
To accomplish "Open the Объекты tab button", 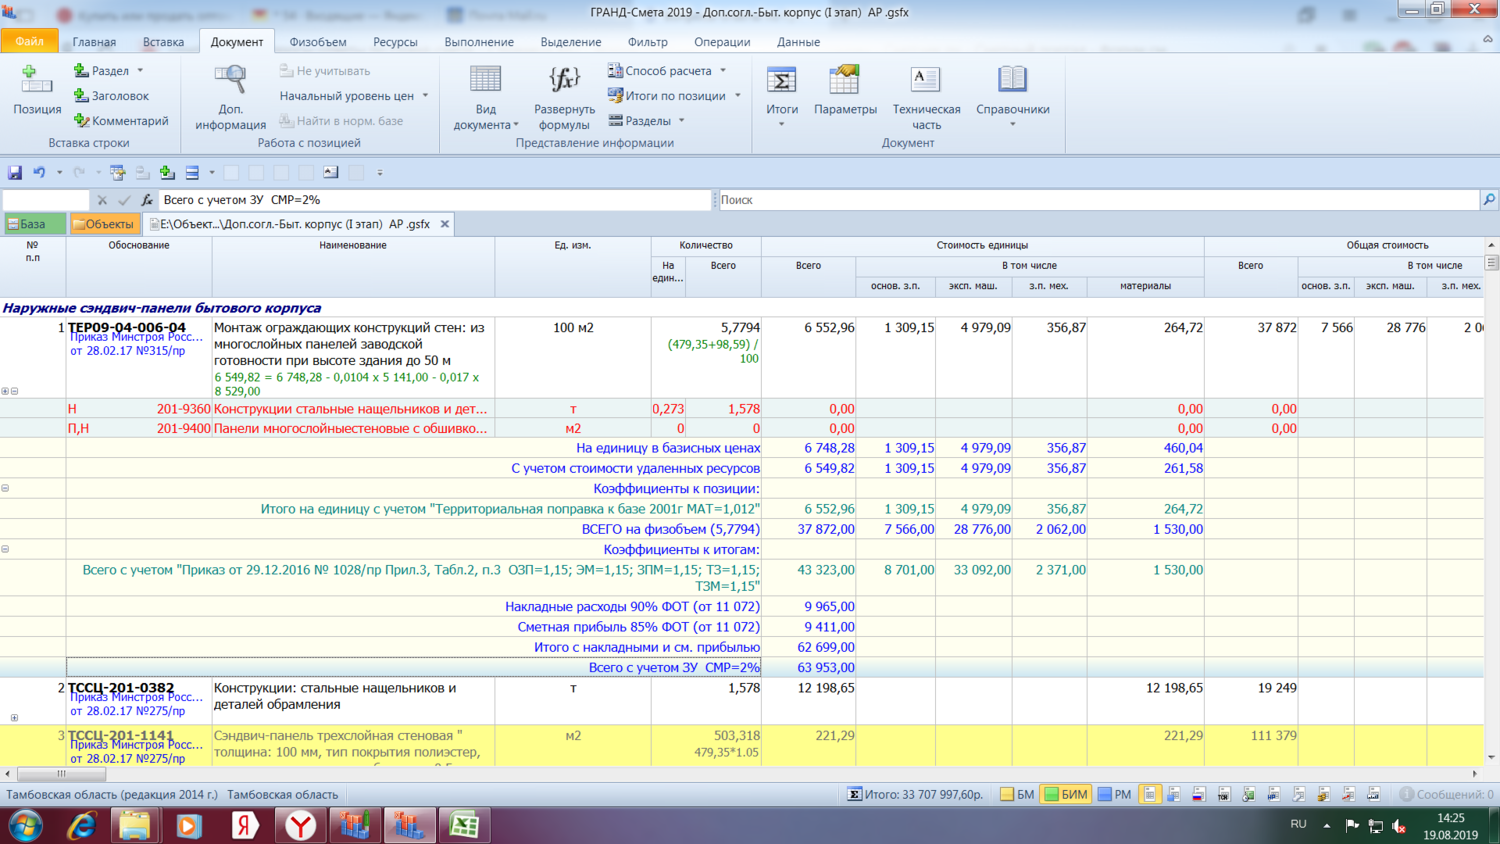I will tap(104, 224).
